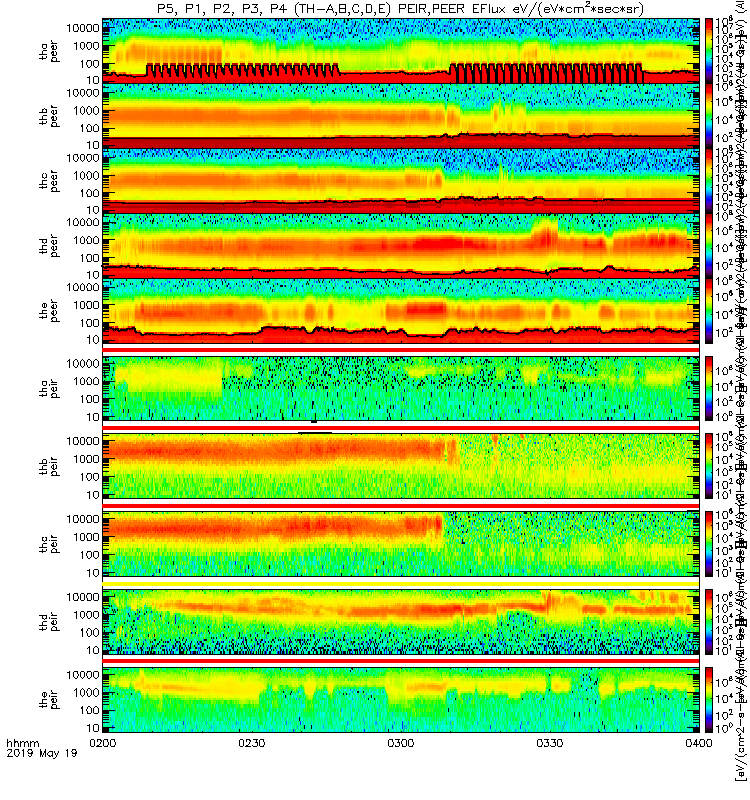Select the 'the peir' panel label

pyautogui.click(x=49, y=699)
